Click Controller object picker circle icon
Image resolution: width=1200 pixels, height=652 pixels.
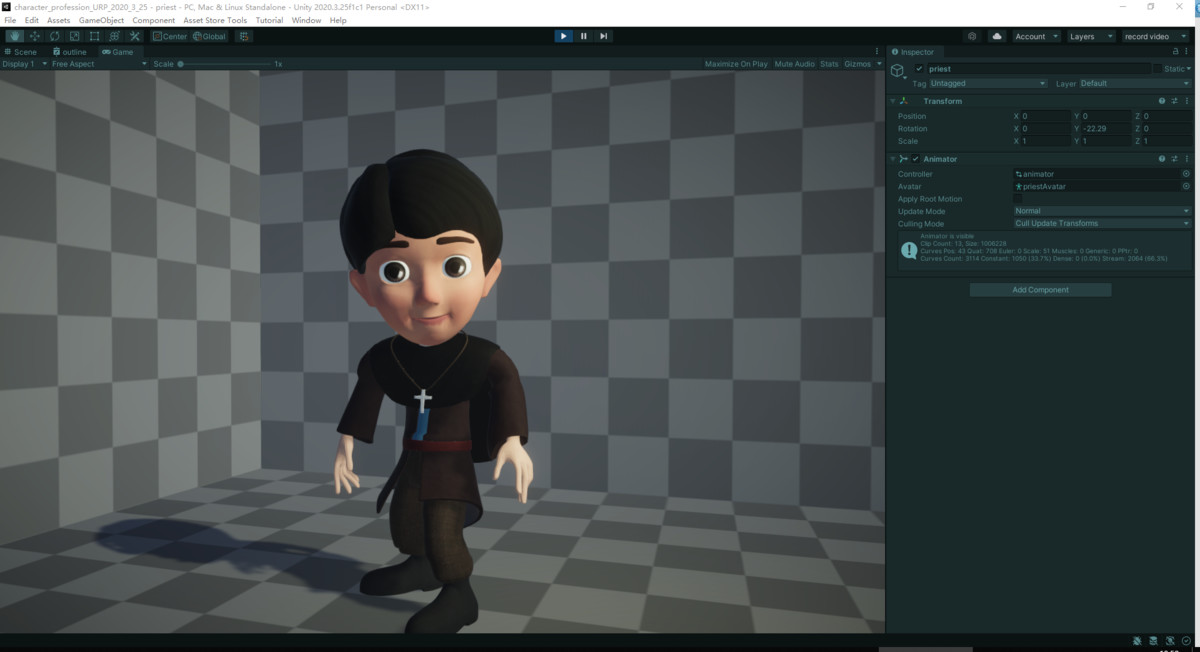pos(1186,174)
